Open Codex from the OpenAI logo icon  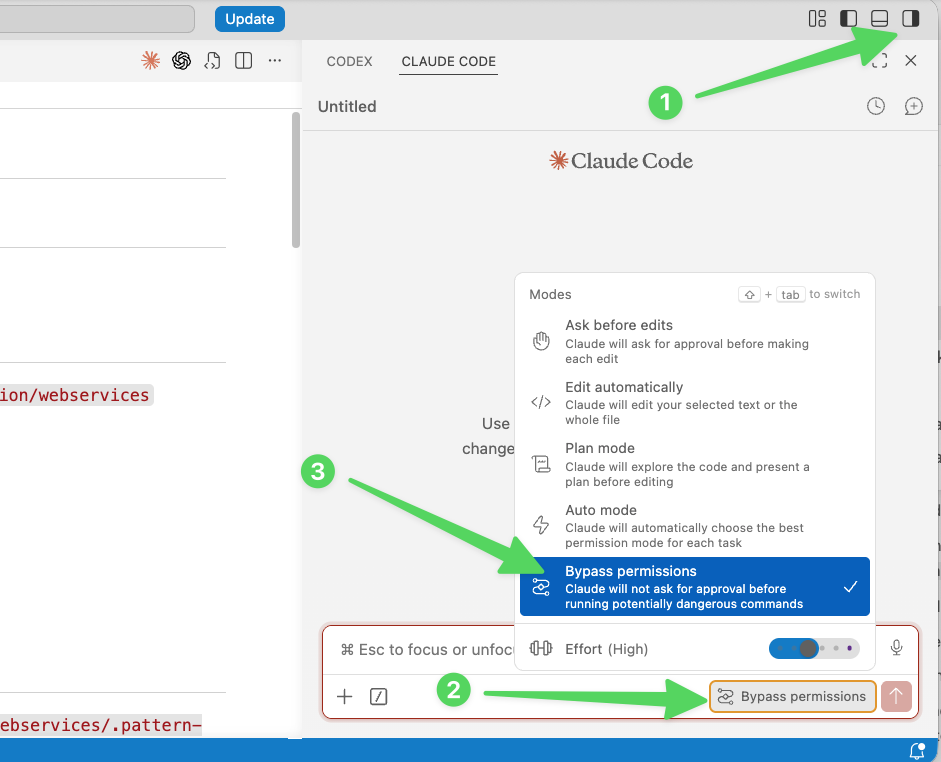[181, 61]
